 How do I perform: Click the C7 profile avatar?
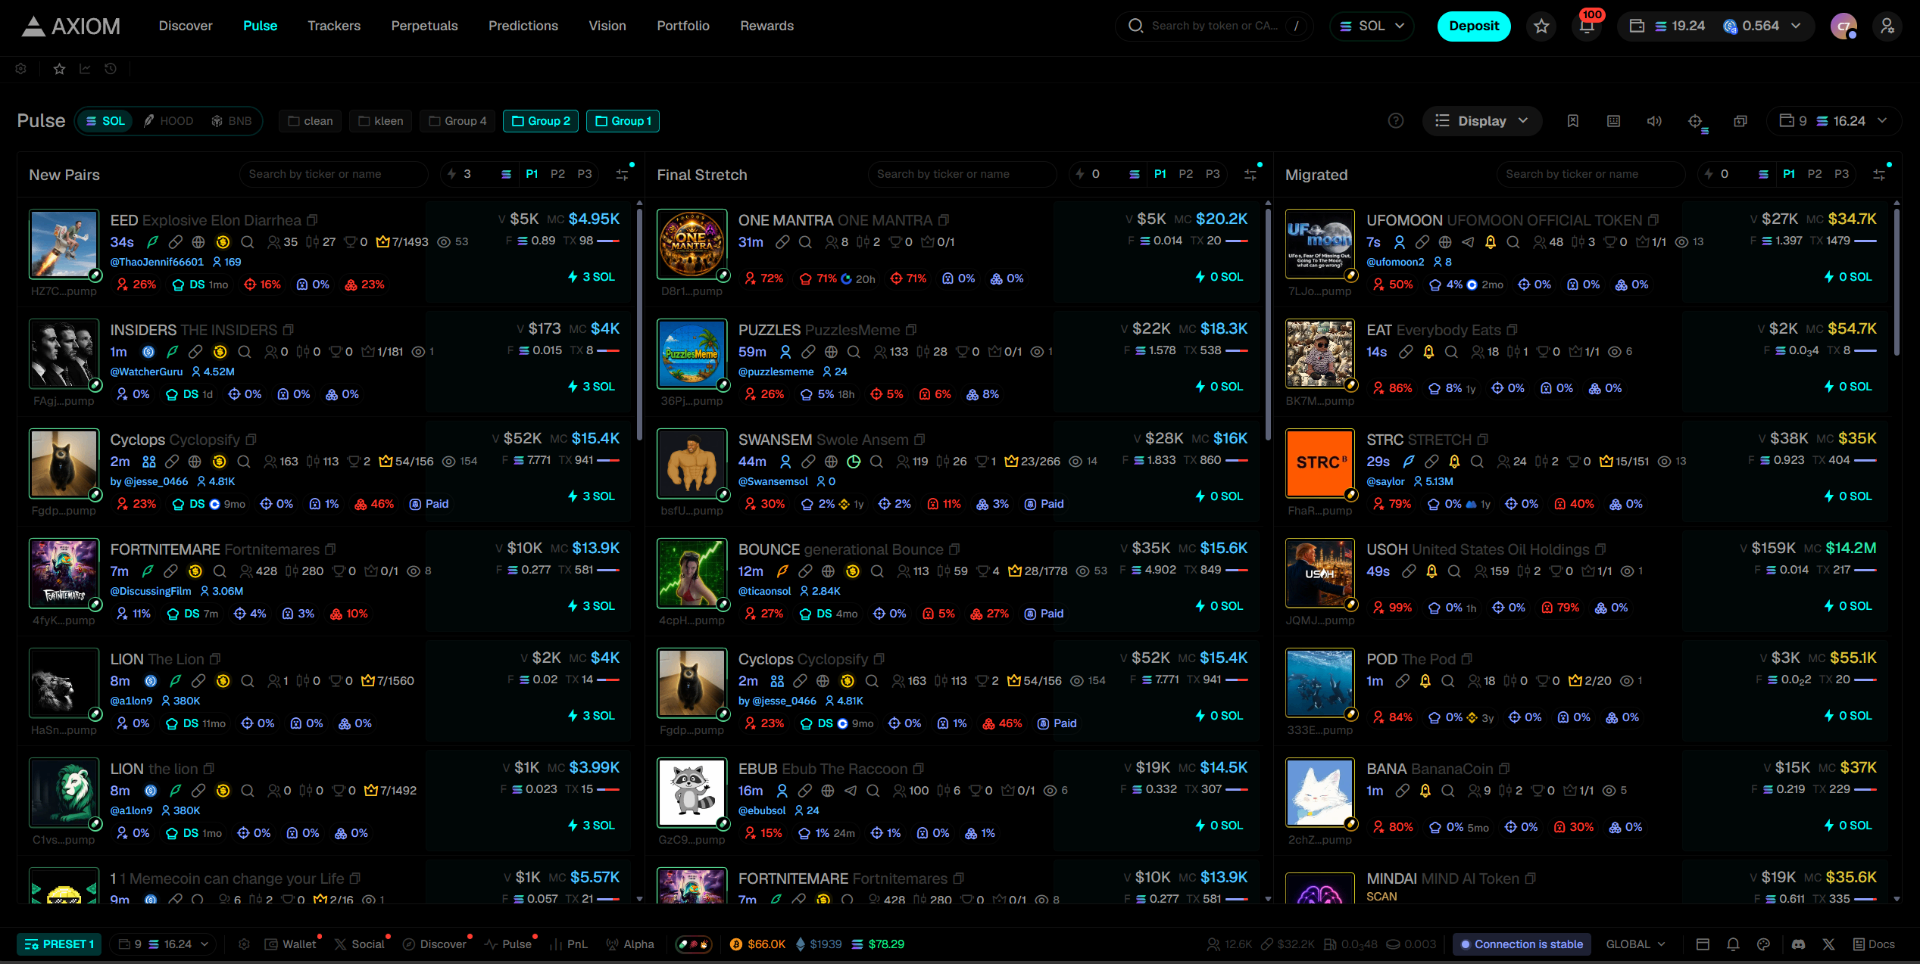(1844, 26)
